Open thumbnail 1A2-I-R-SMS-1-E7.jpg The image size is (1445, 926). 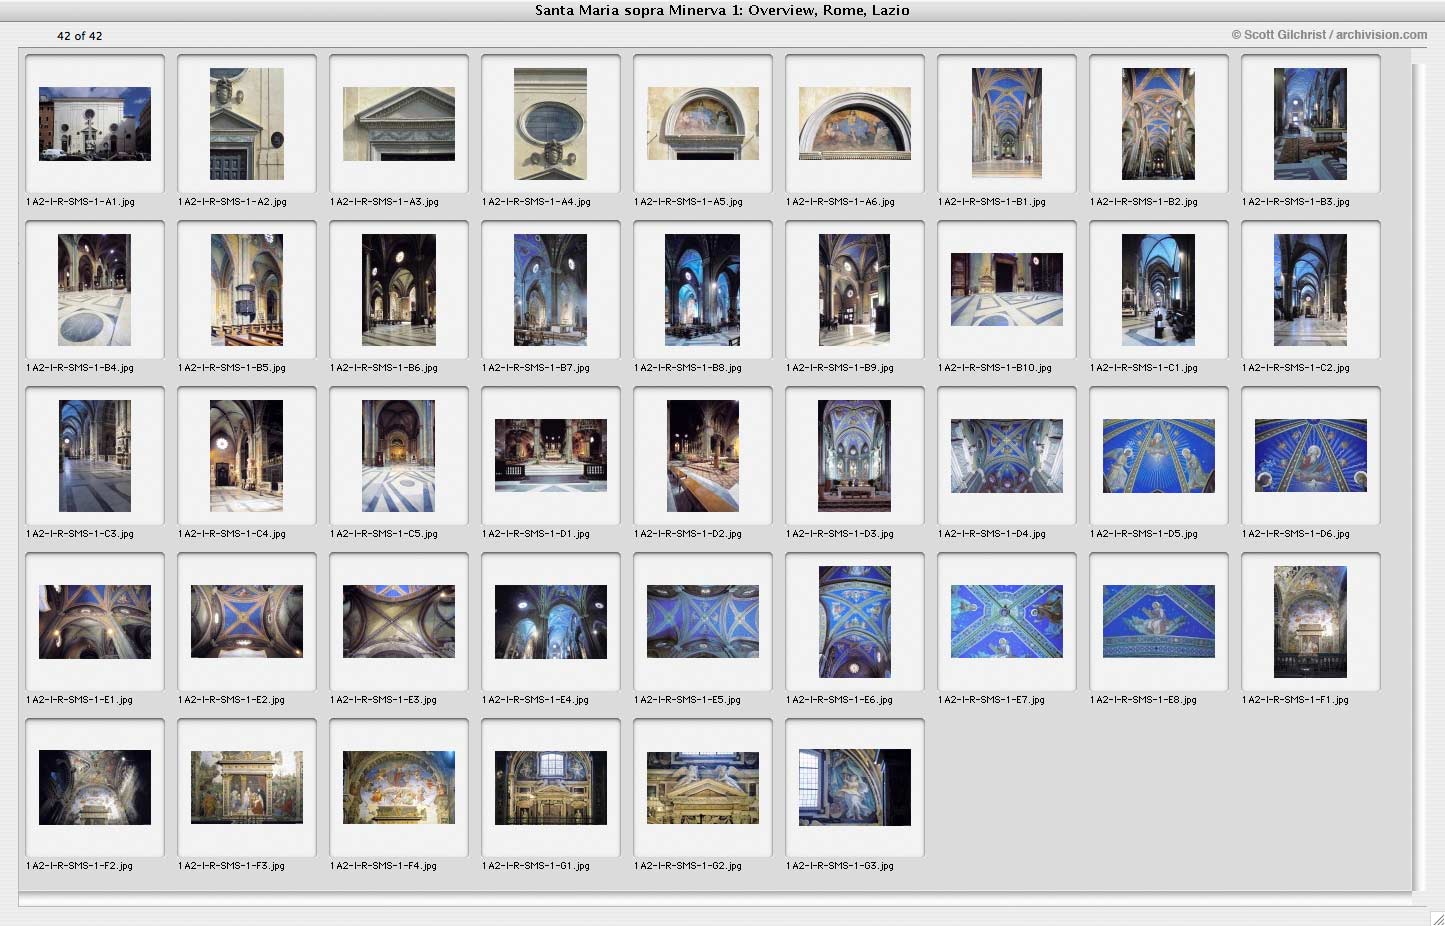(1007, 622)
